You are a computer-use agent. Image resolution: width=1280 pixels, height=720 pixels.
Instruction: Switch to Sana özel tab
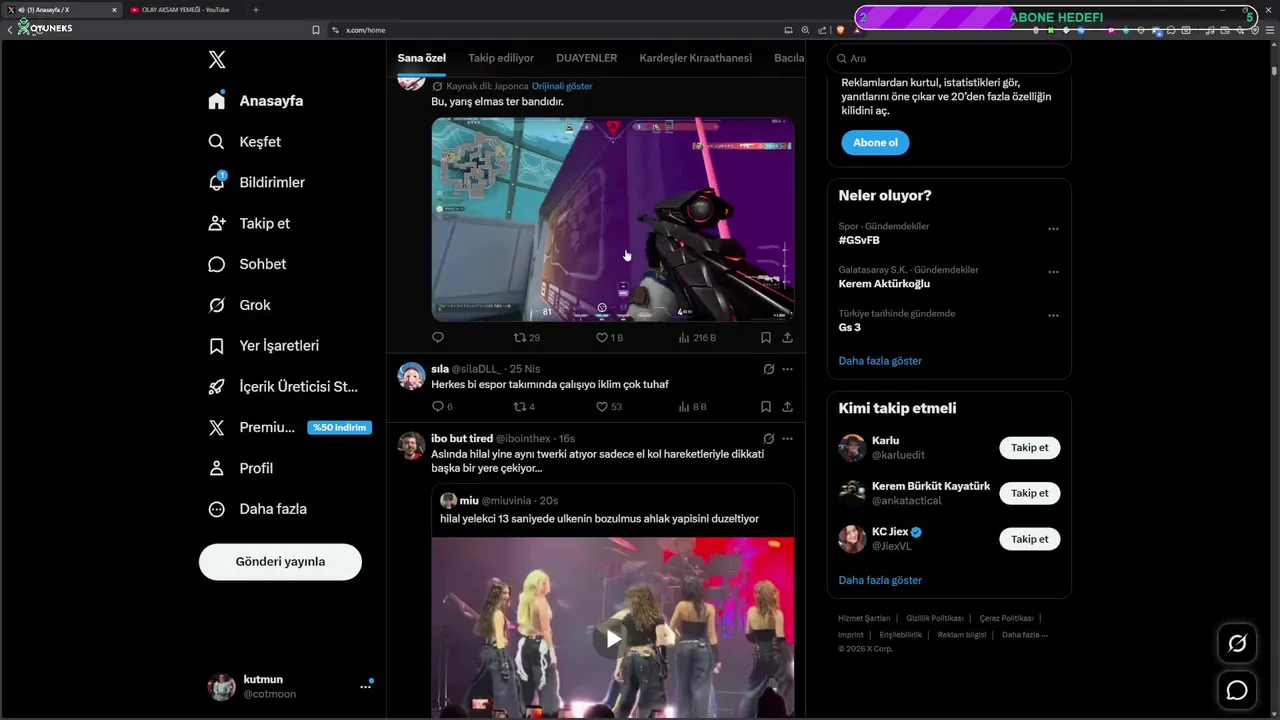421,58
